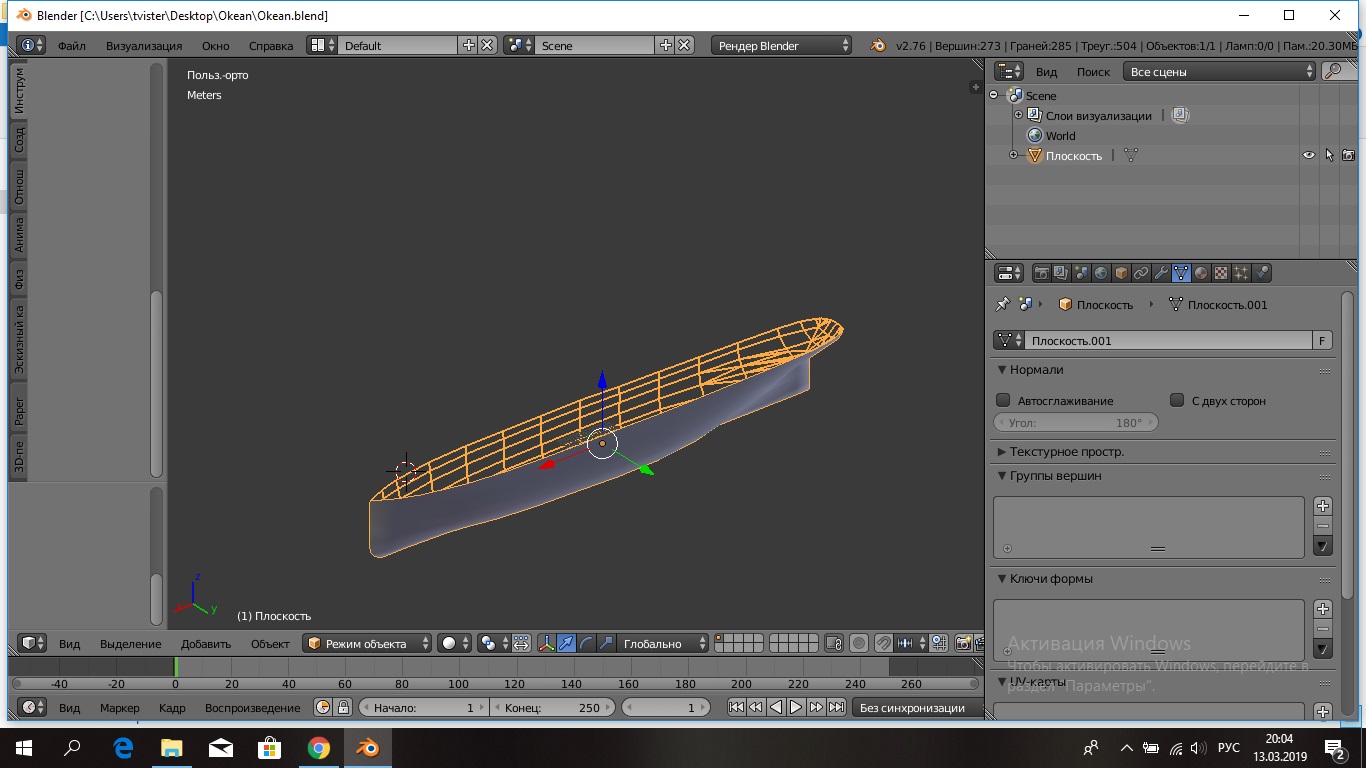Open the Рендер Blender engine dropdown

(782, 46)
